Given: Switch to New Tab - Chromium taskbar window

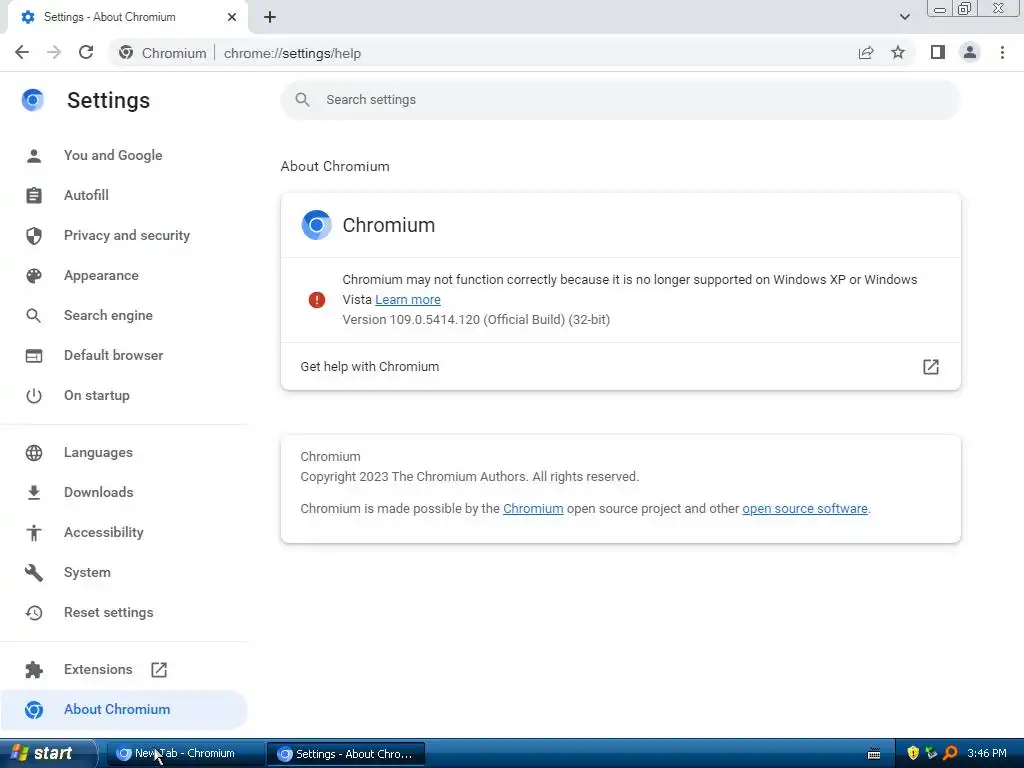Looking at the screenshot, I should [x=185, y=754].
